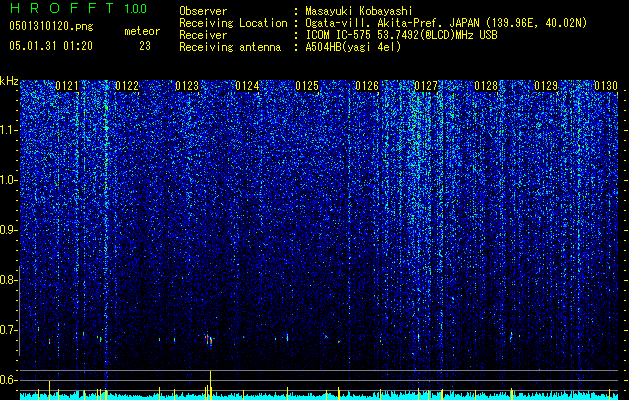Click the 0122 time marker

127,86
